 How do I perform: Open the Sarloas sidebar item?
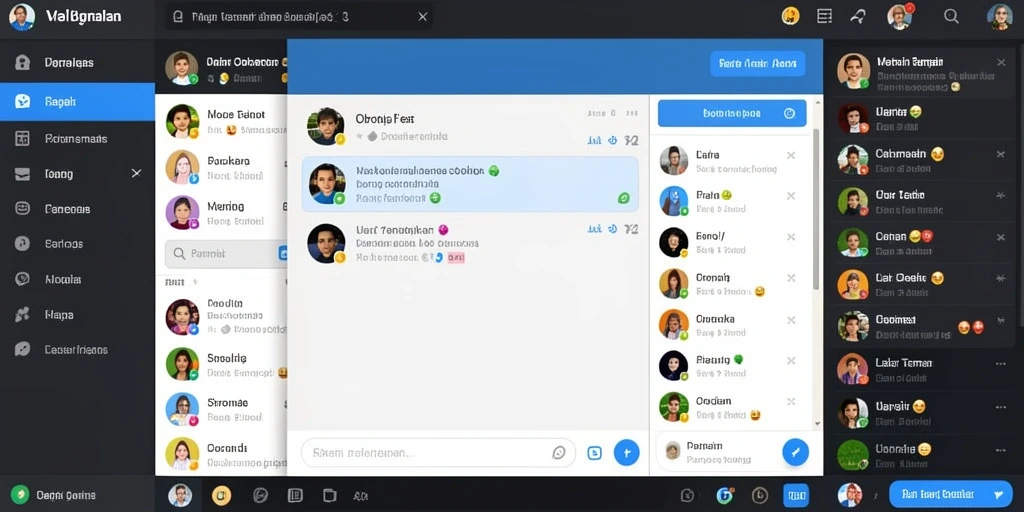(x=77, y=244)
